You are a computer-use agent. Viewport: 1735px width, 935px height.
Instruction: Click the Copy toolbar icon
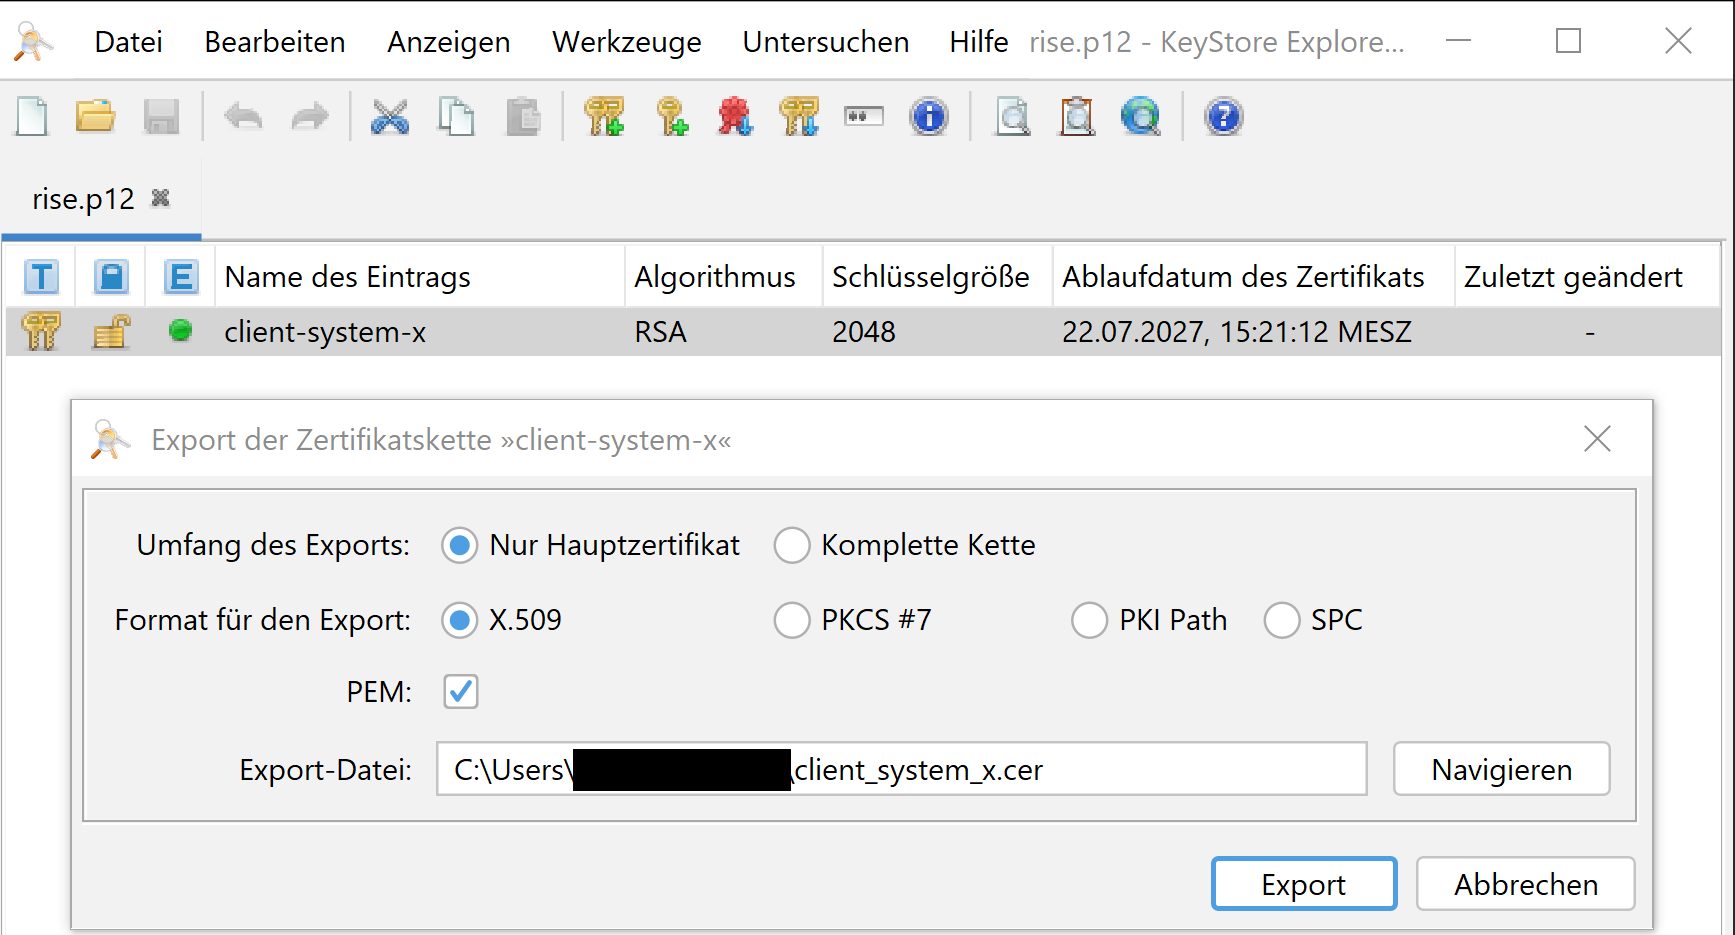(x=456, y=117)
